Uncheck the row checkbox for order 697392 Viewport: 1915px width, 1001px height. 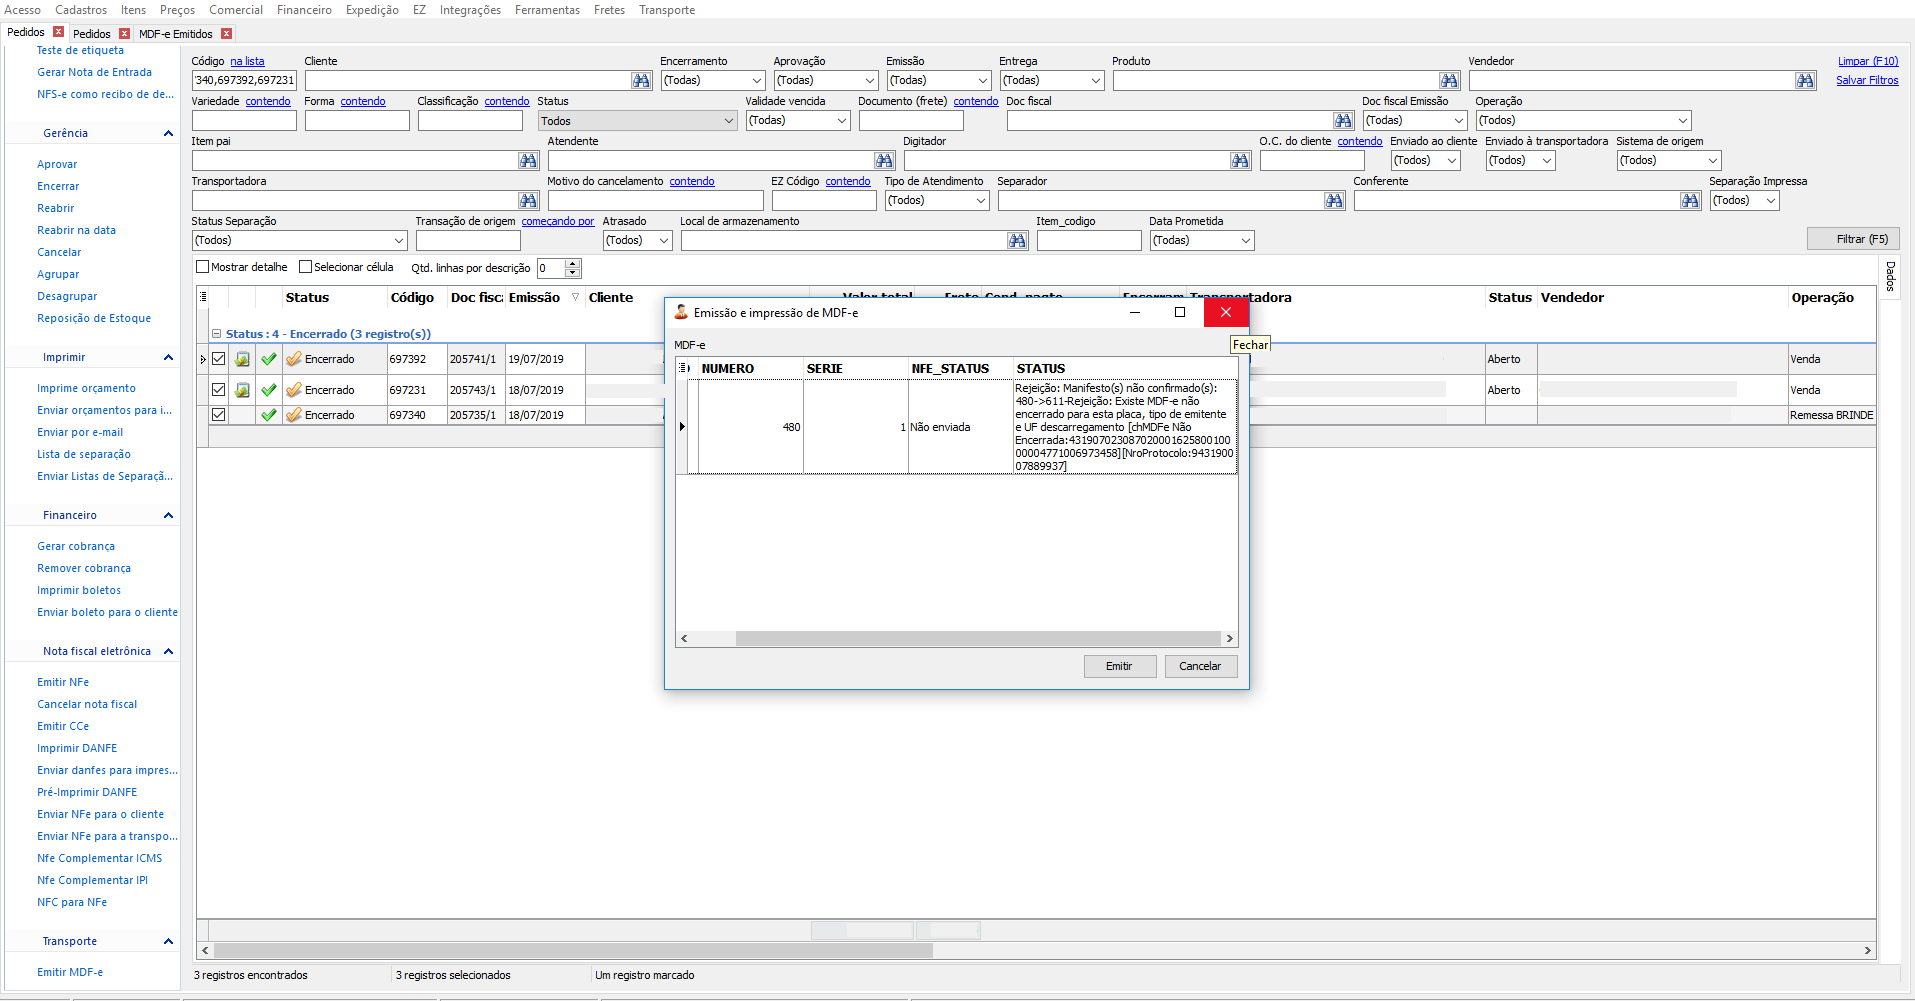click(x=218, y=359)
